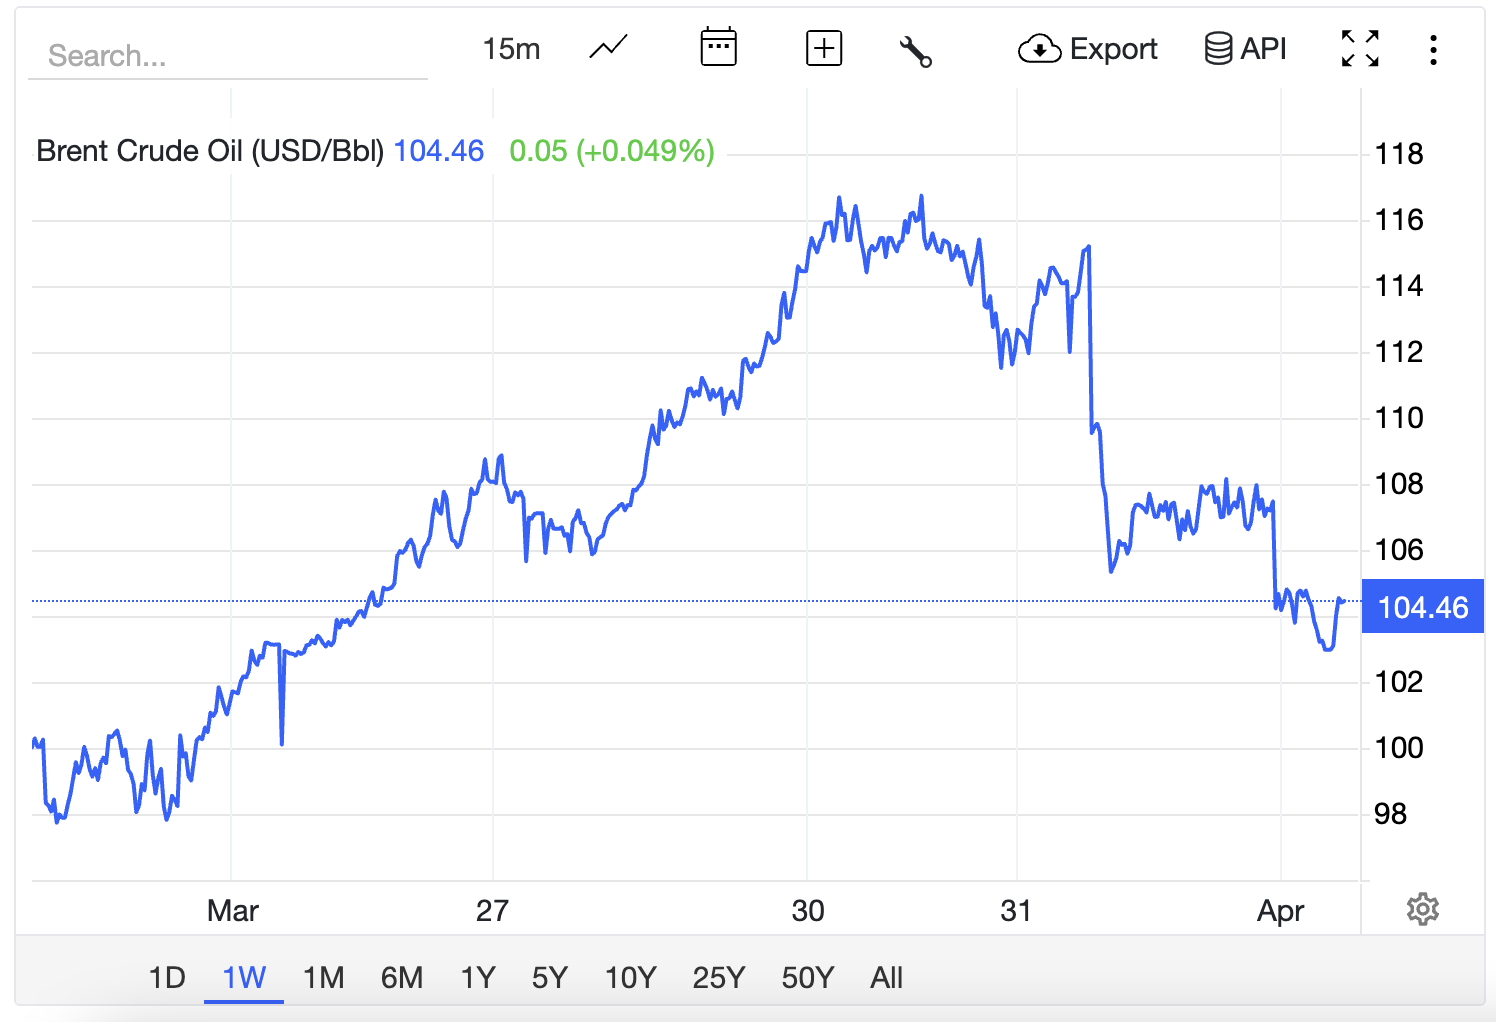
Task: Open the API database option
Action: pos(1245,48)
